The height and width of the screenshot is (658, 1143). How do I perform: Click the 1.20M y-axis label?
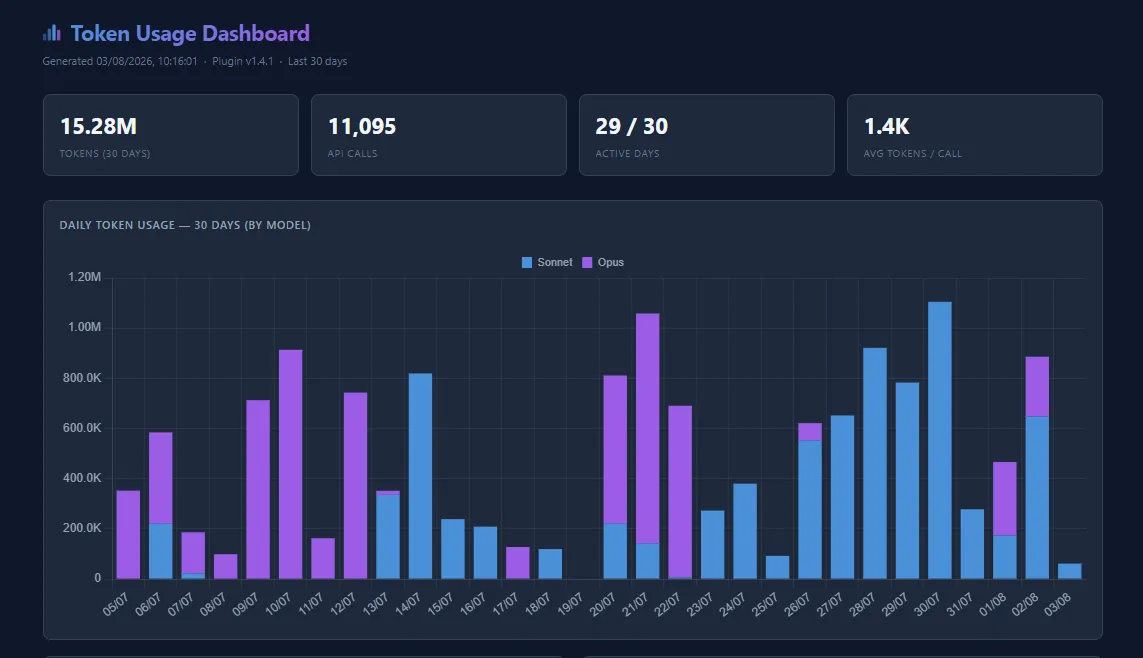point(85,277)
